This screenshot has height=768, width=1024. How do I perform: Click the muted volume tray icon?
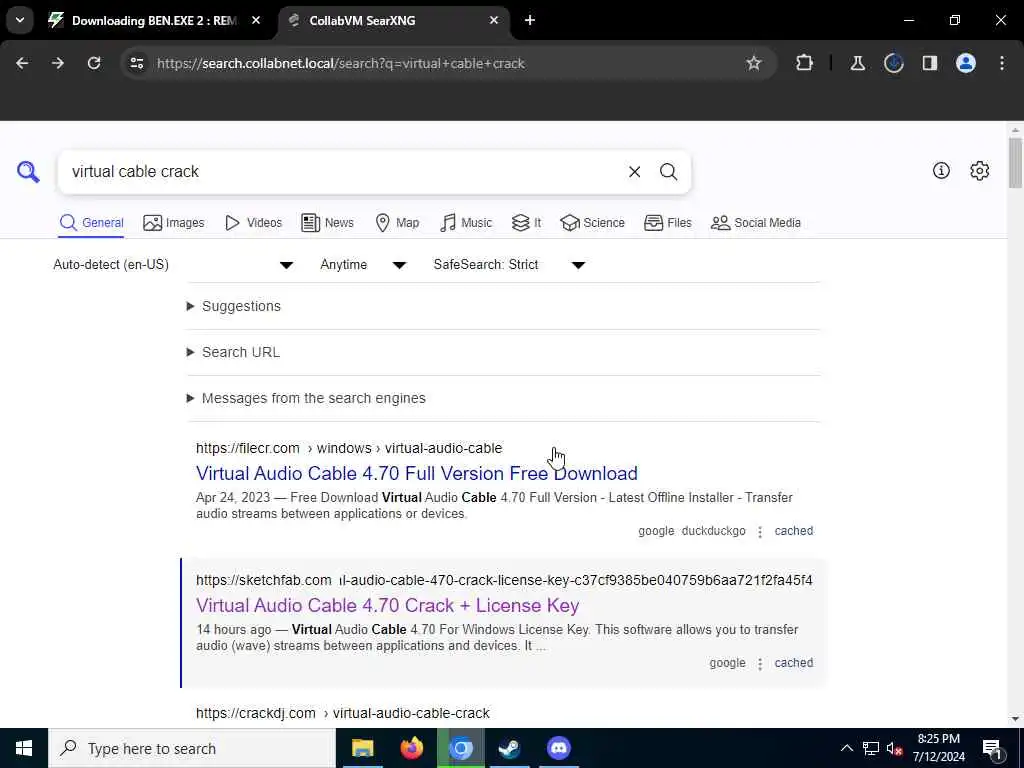895,748
